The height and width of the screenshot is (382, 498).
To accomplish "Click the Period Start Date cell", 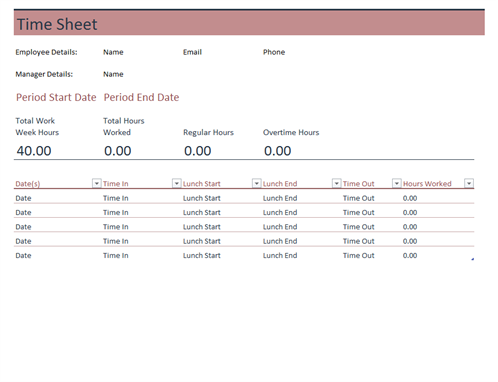I will 56,97.
